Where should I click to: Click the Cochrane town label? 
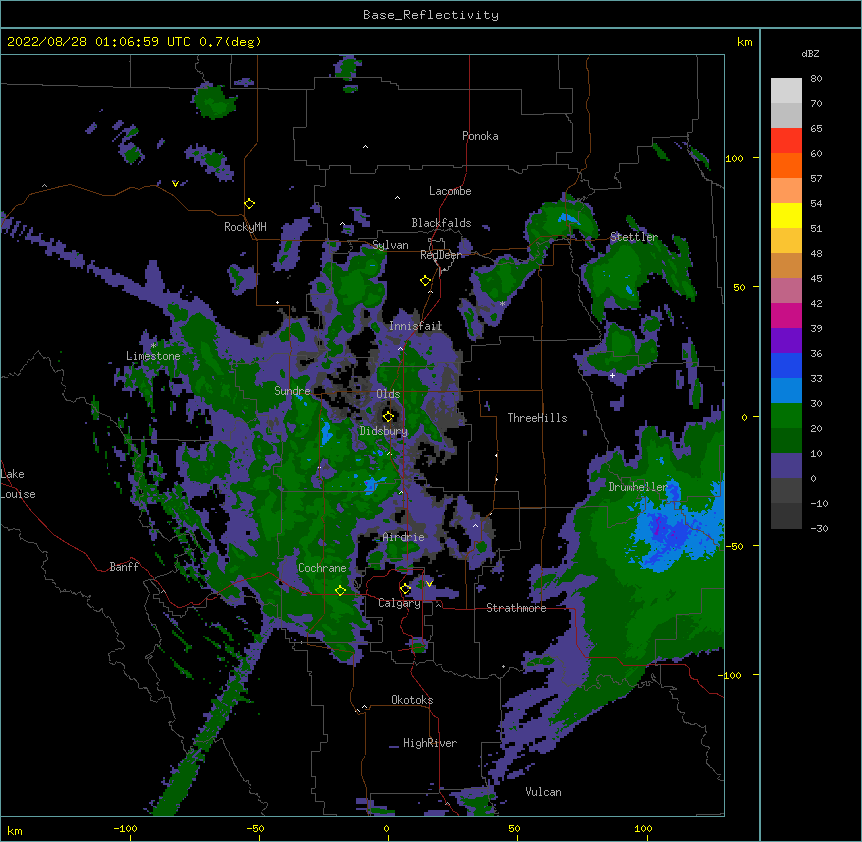pos(322,568)
